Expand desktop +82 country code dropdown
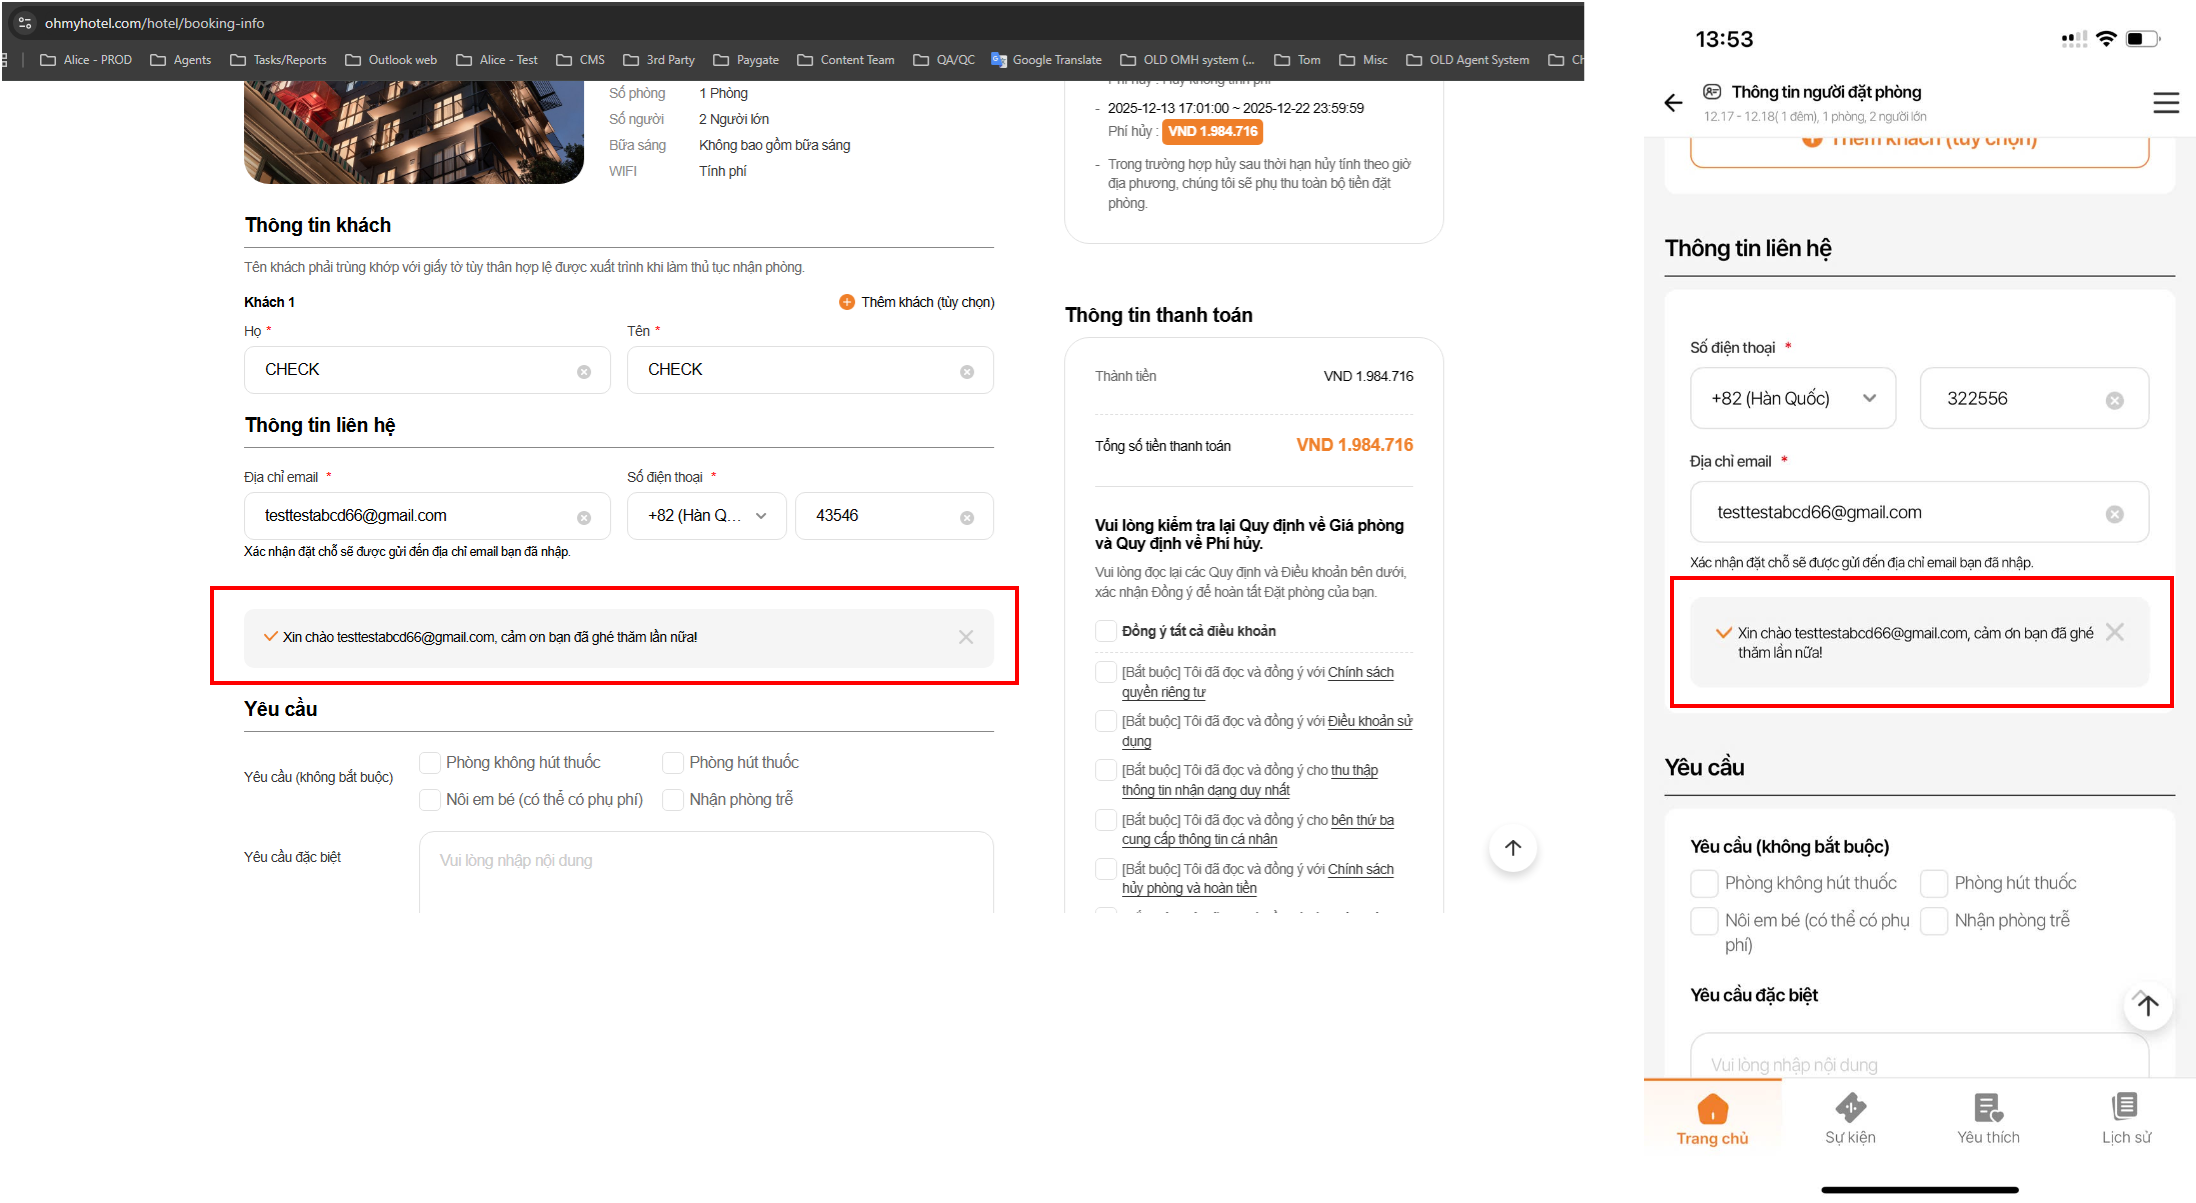Viewport: 2196px width, 1203px height. click(706, 516)
